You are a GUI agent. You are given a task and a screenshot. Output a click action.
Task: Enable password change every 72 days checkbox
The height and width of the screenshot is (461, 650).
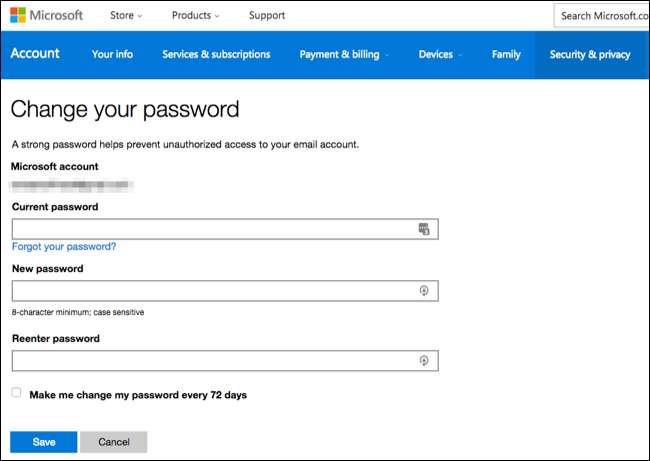pyautogui.click(x=16, y=393)
